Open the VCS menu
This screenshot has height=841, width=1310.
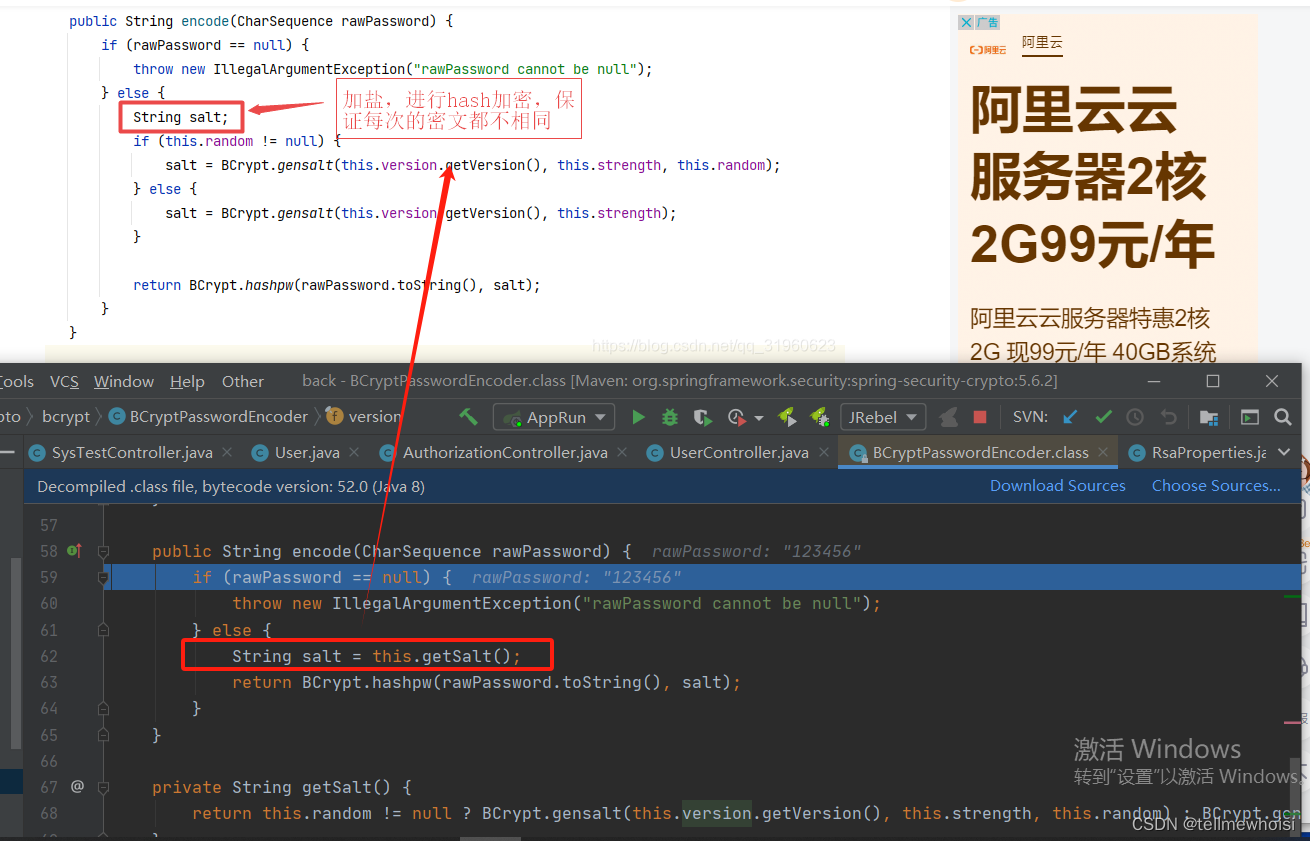pyautogui.click(x=64, y=381)
